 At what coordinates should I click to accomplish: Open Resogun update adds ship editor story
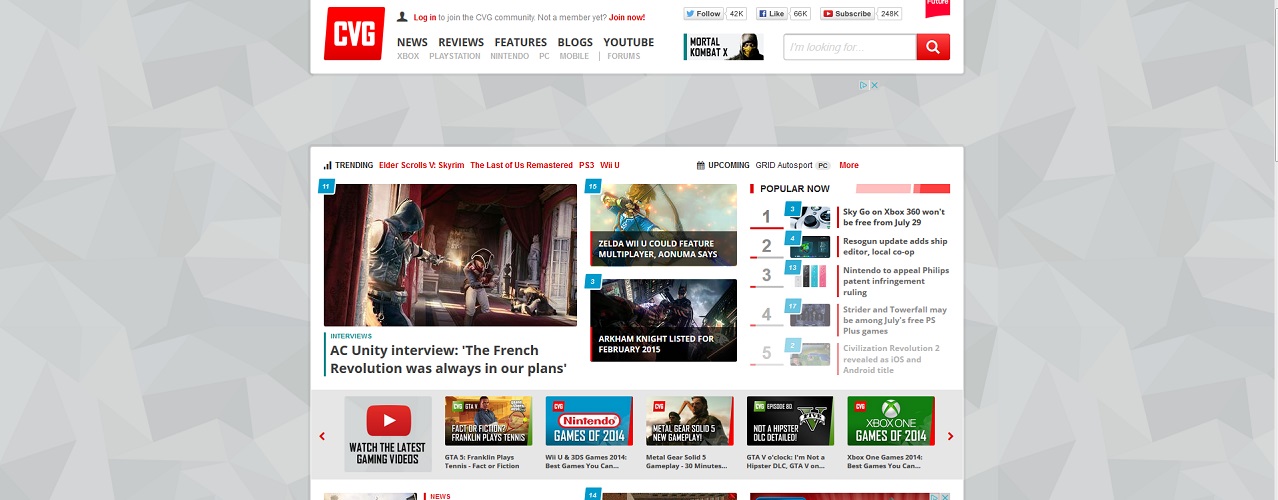pos(895,246)
